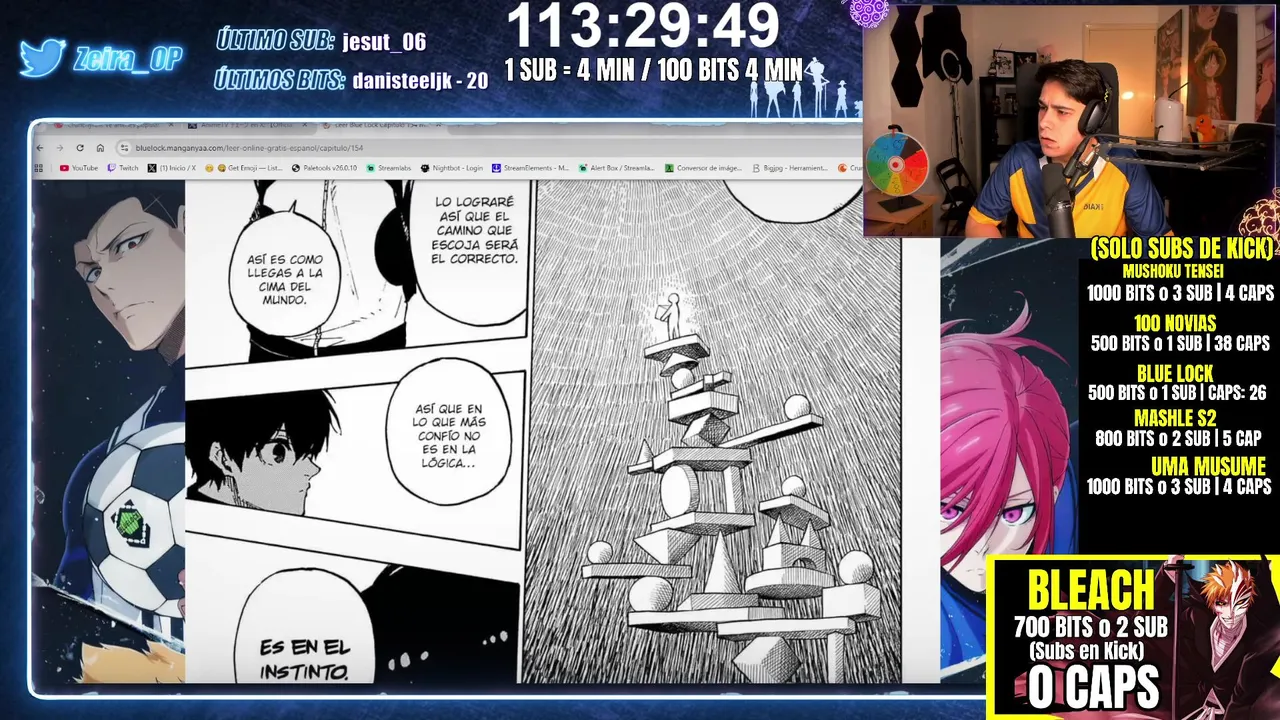This screenshot has height=720, width=1280.
Task: Click the BLUE LOCK goal title
Action: point(1174,374)
